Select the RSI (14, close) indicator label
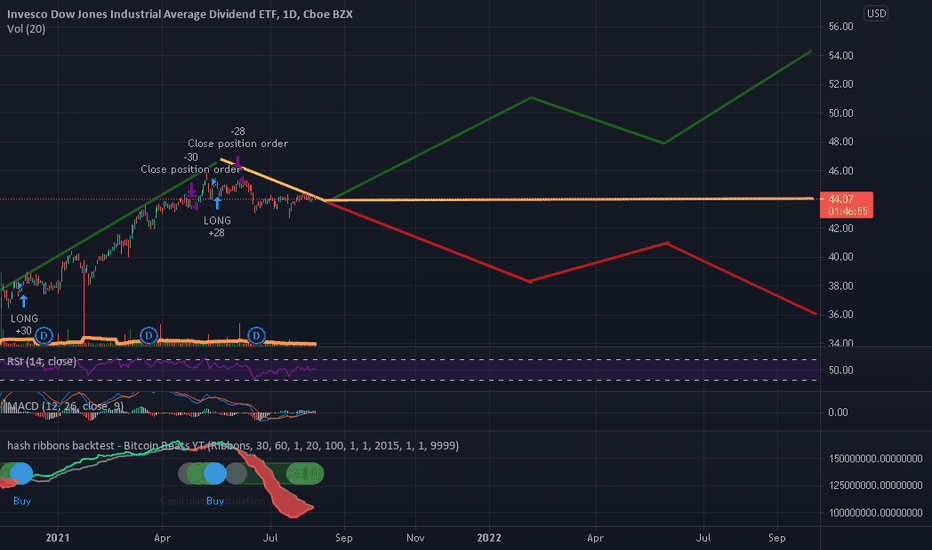The width and height of the screenshot is (932, 550). (x=42, y=362)
